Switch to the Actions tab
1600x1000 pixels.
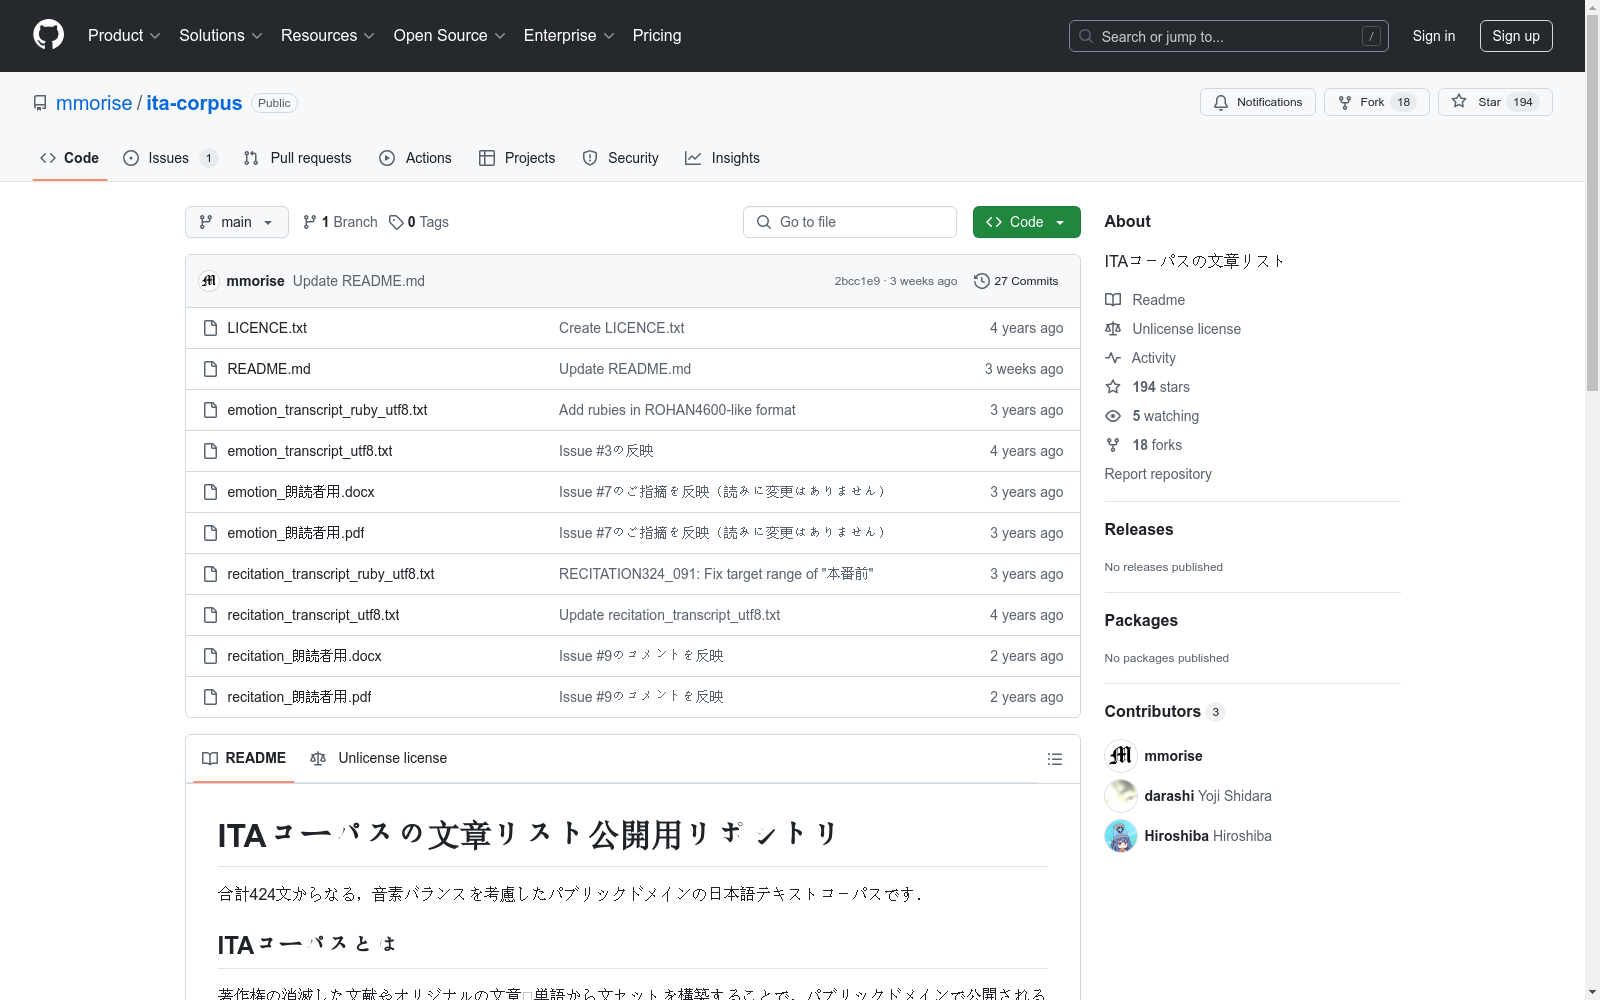point(415,158)
